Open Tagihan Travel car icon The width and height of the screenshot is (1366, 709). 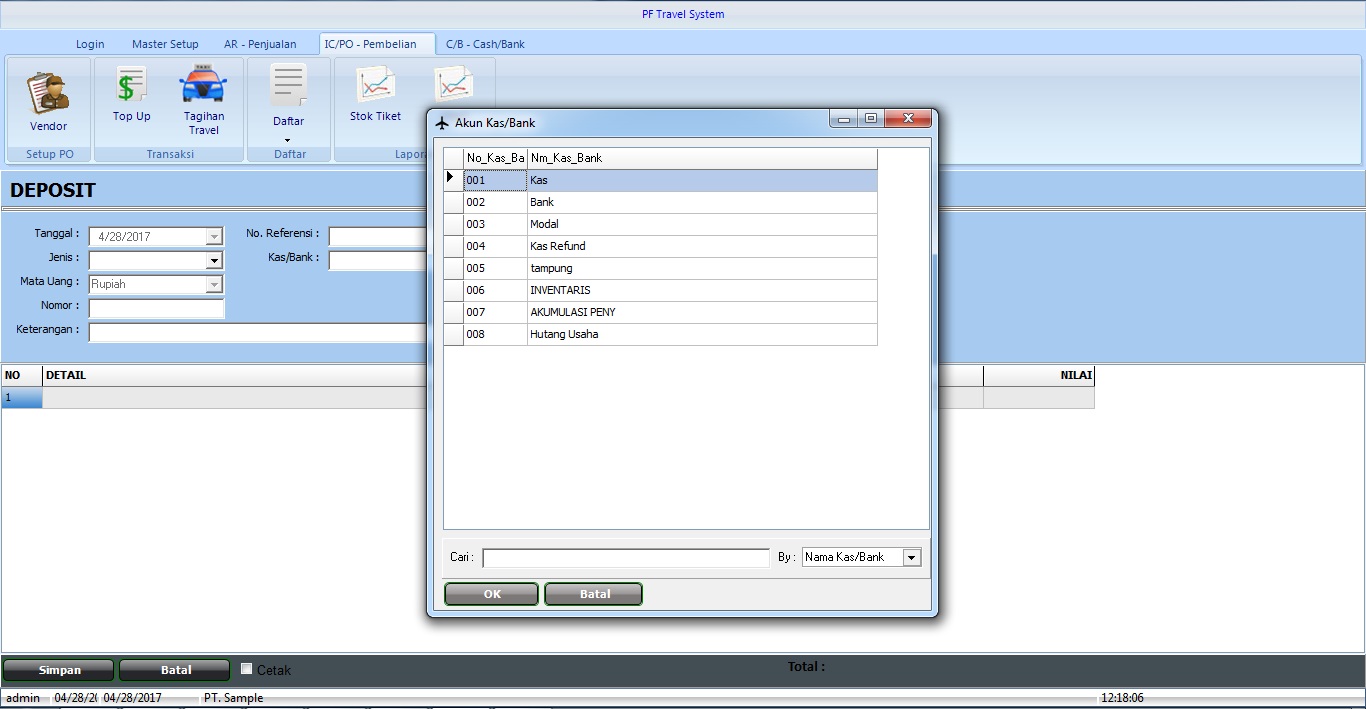tap(203, 87)
